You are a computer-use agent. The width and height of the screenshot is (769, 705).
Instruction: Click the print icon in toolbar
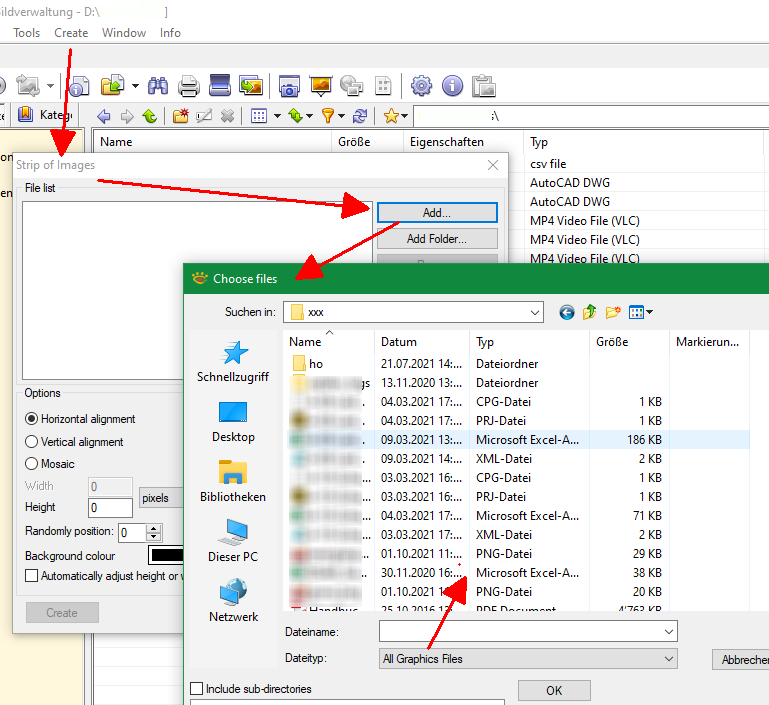click(189, 86)
